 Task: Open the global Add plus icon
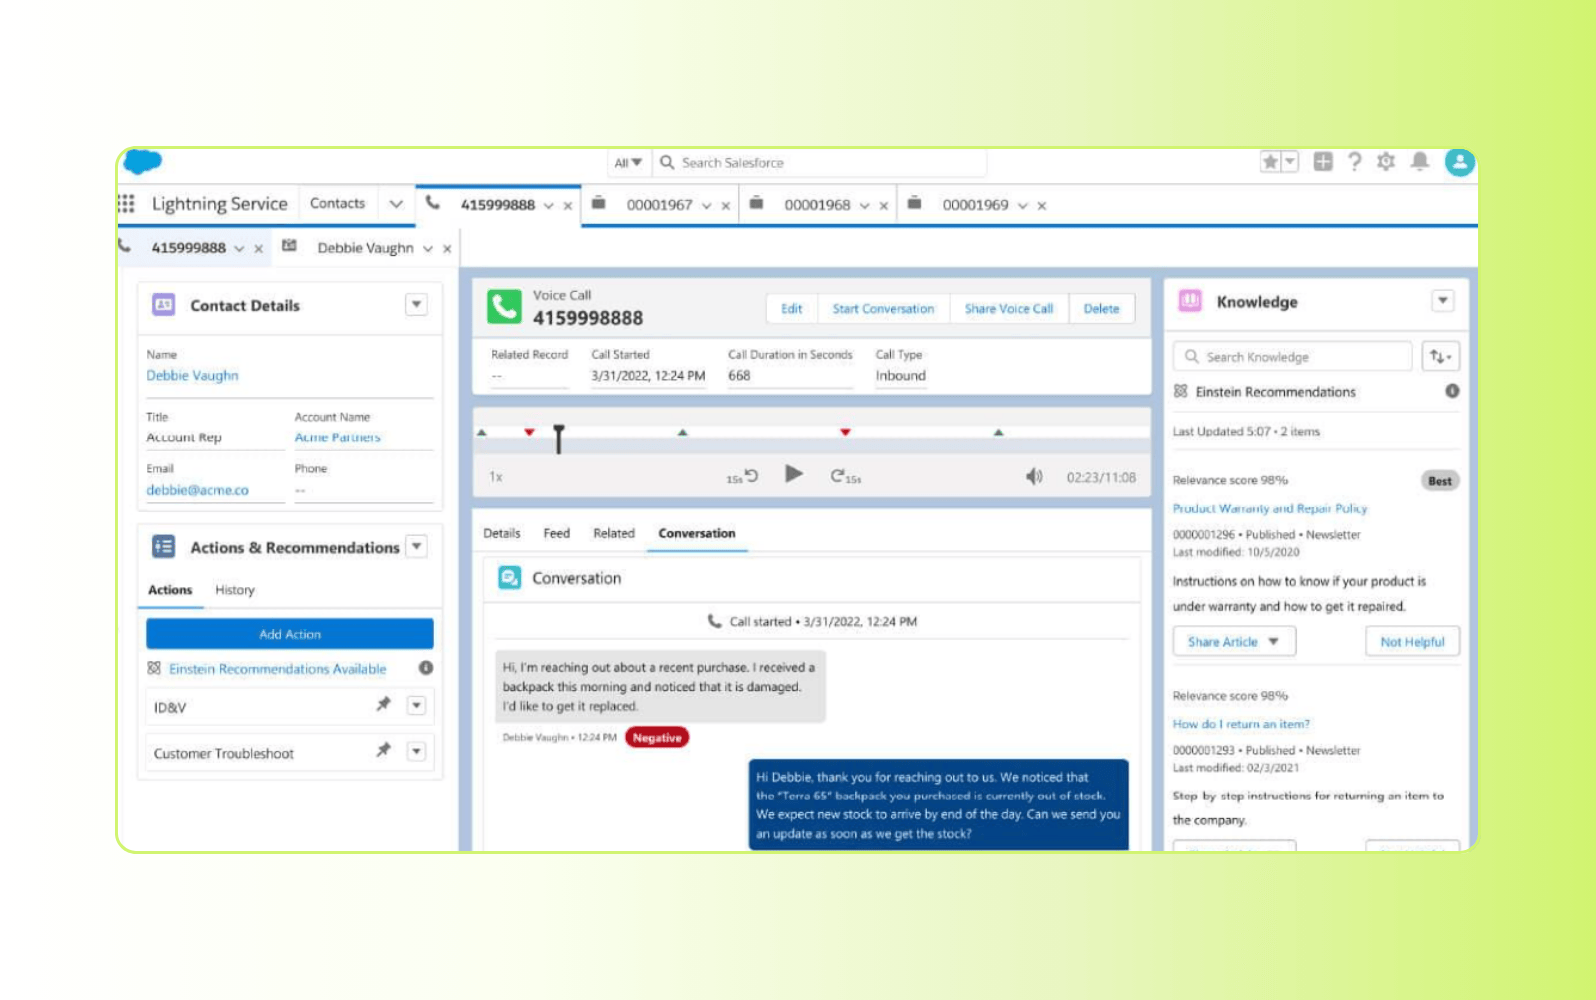click(x=1323, y=162)
